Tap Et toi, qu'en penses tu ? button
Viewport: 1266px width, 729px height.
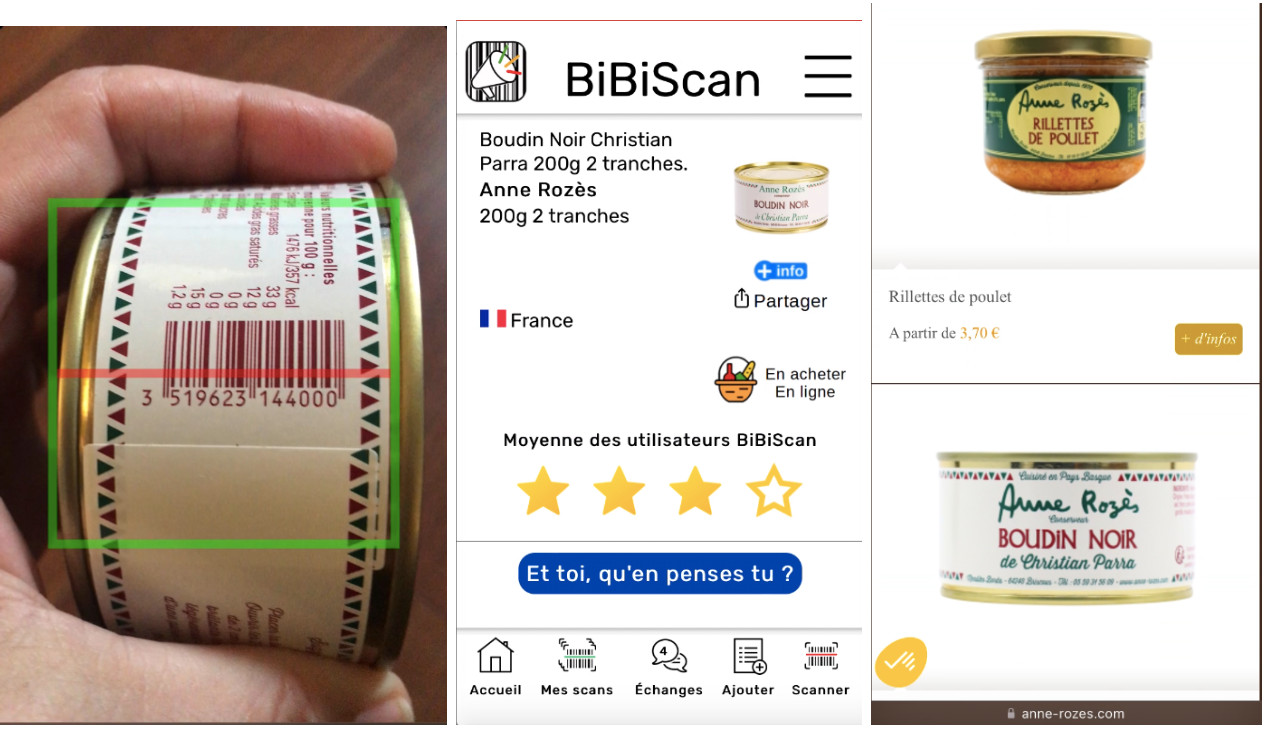[x=660, y=574]
